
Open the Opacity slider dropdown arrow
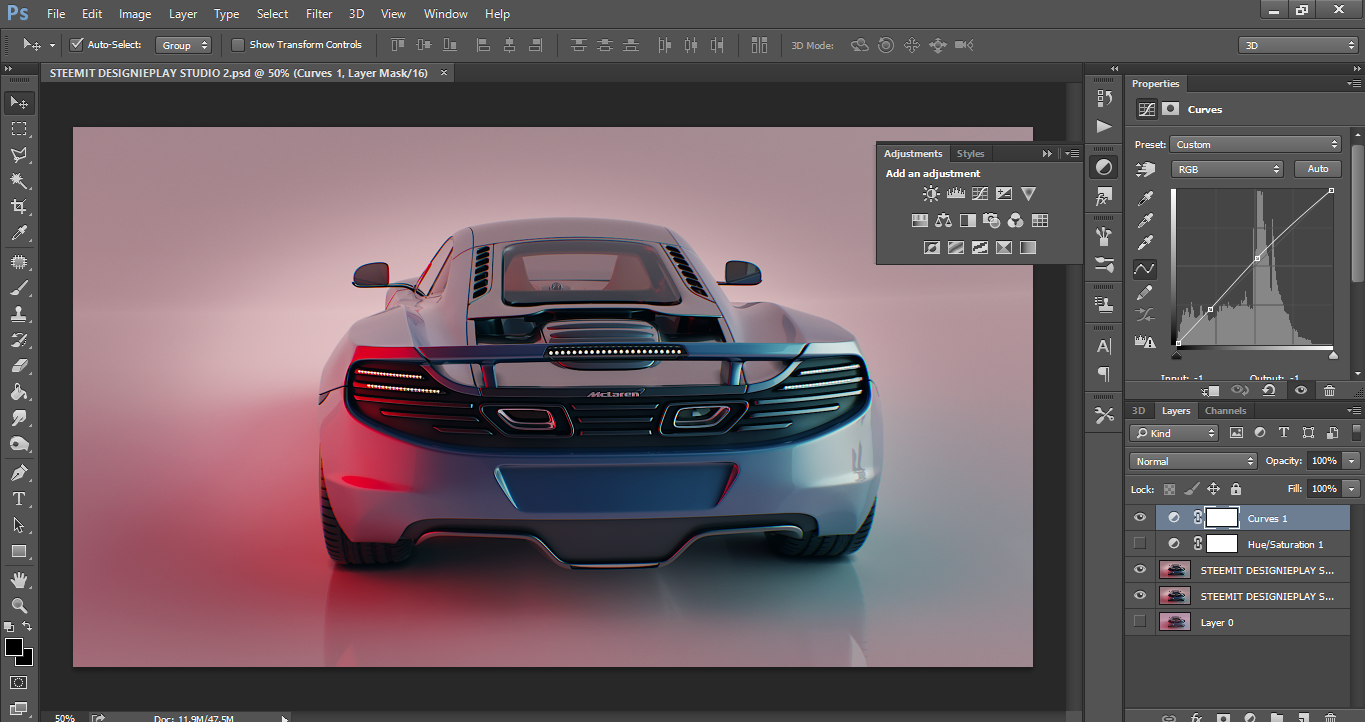point(1352,461)
